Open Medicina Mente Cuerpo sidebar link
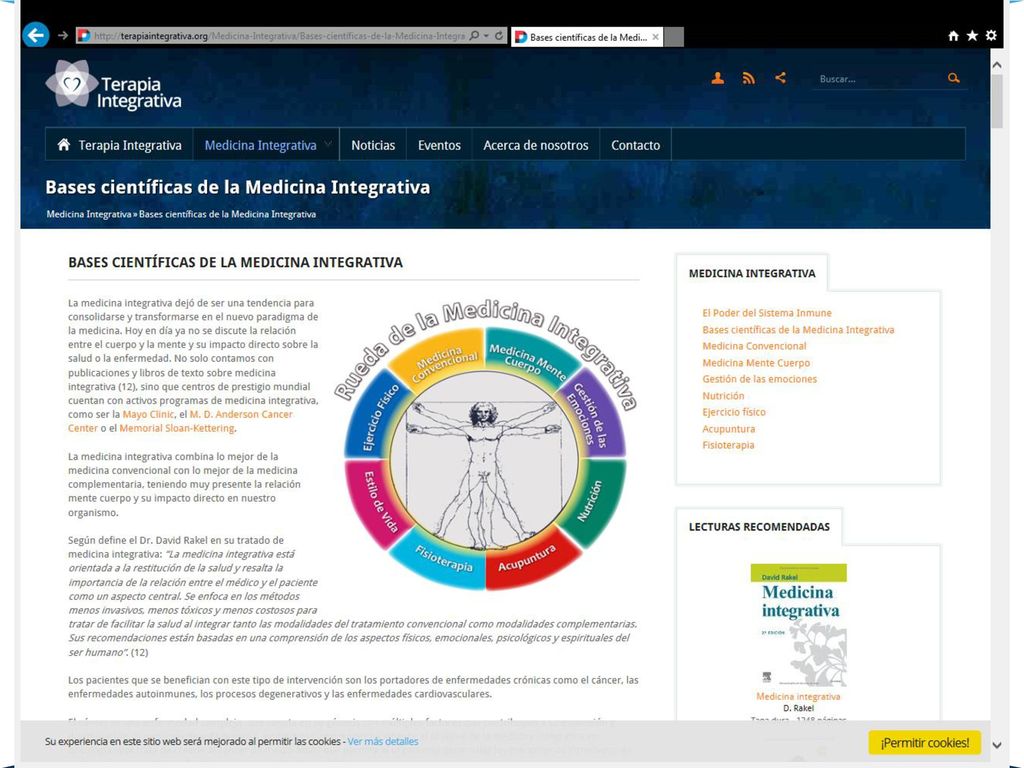 [756, 362]
